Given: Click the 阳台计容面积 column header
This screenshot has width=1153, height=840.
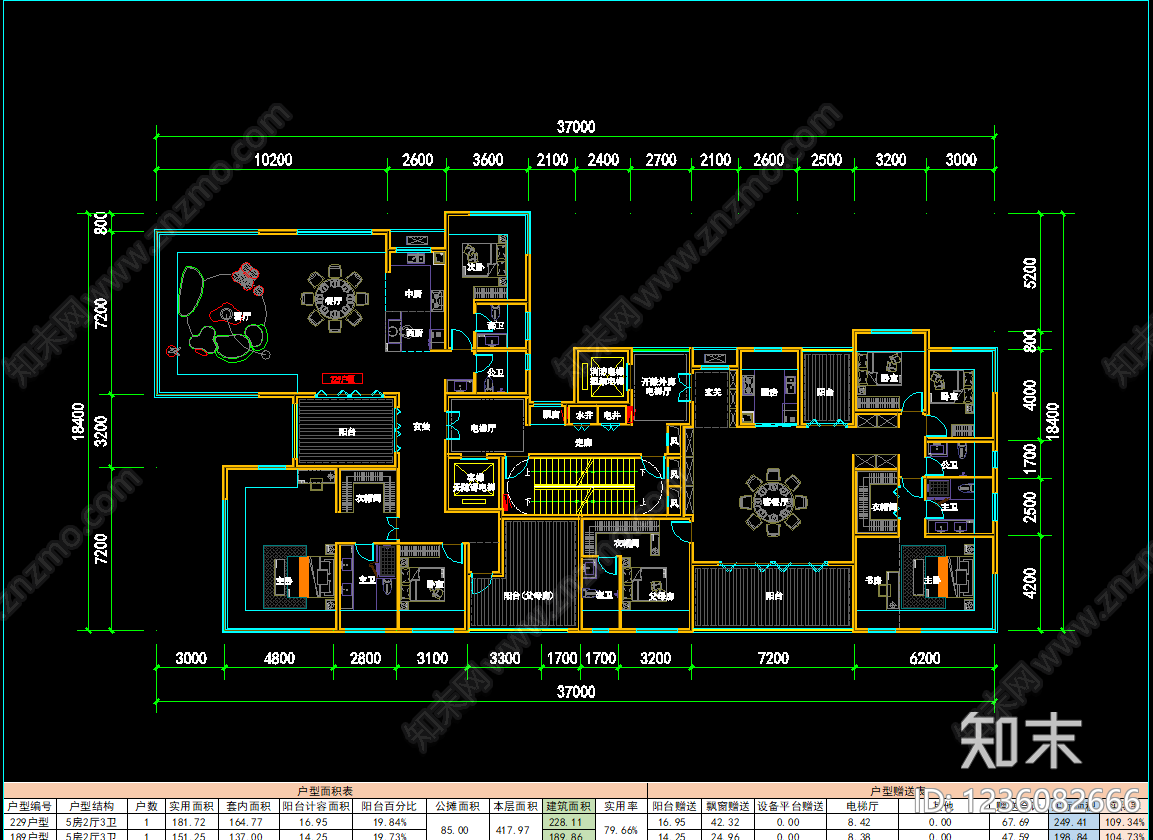Looking at the screenshot, I should coord(316,806).
